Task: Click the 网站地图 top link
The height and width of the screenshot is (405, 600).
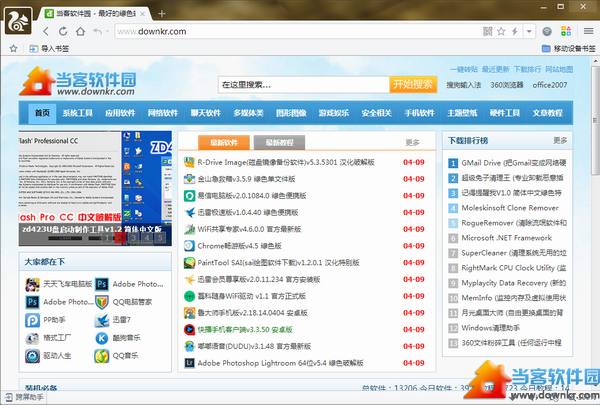Action: 559,69
